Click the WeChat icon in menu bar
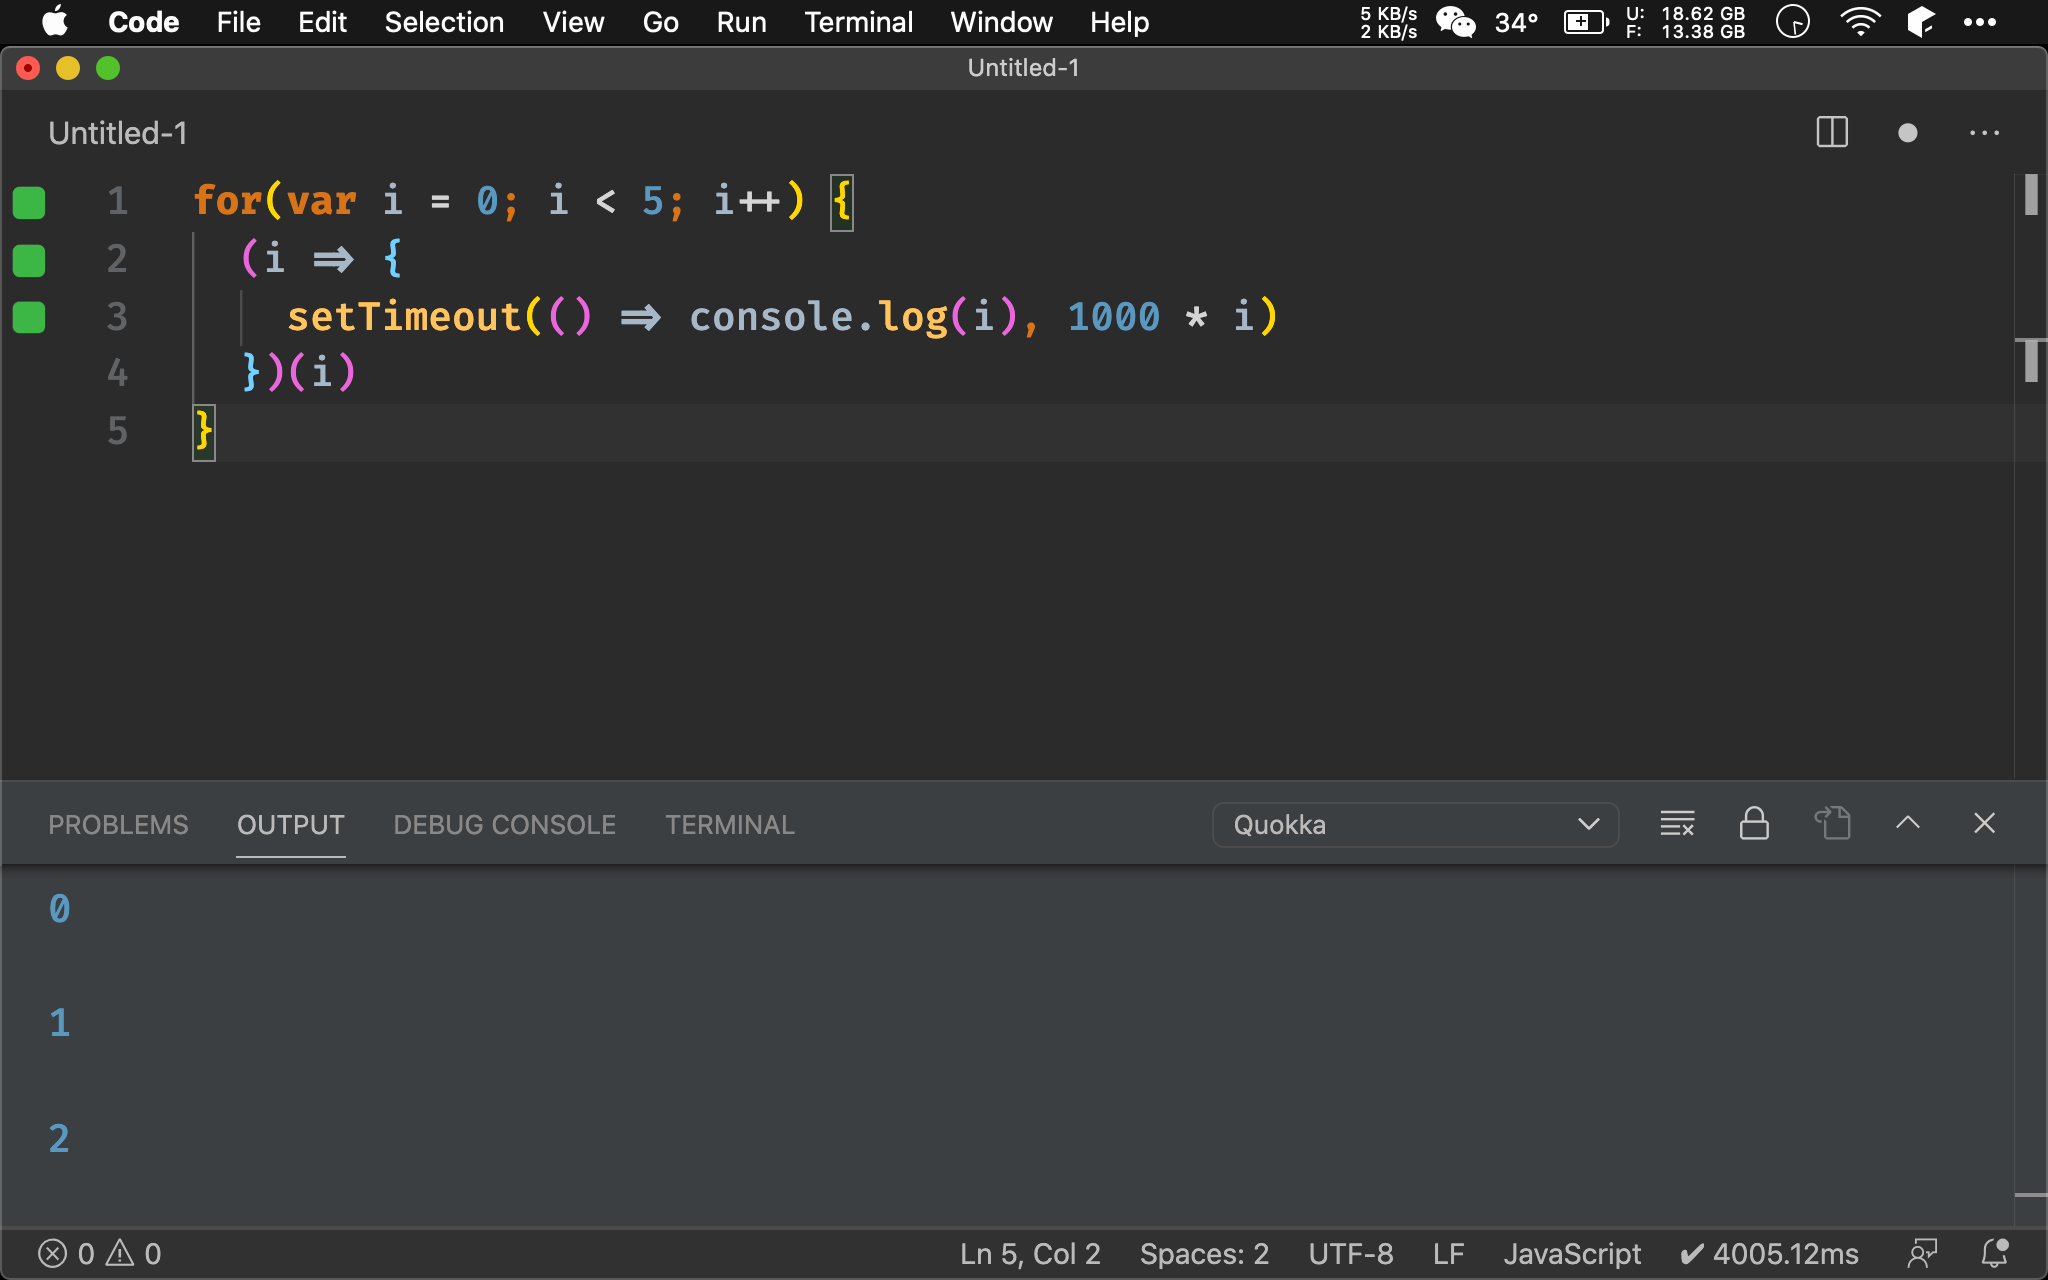 [x=1455, y=22]
